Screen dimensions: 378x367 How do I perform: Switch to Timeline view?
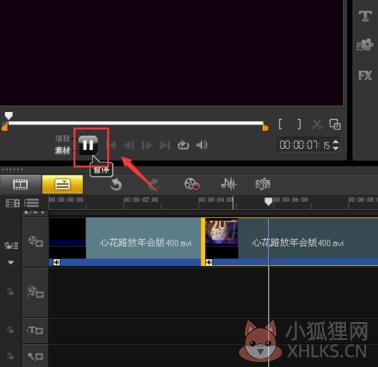coord(63,184)
